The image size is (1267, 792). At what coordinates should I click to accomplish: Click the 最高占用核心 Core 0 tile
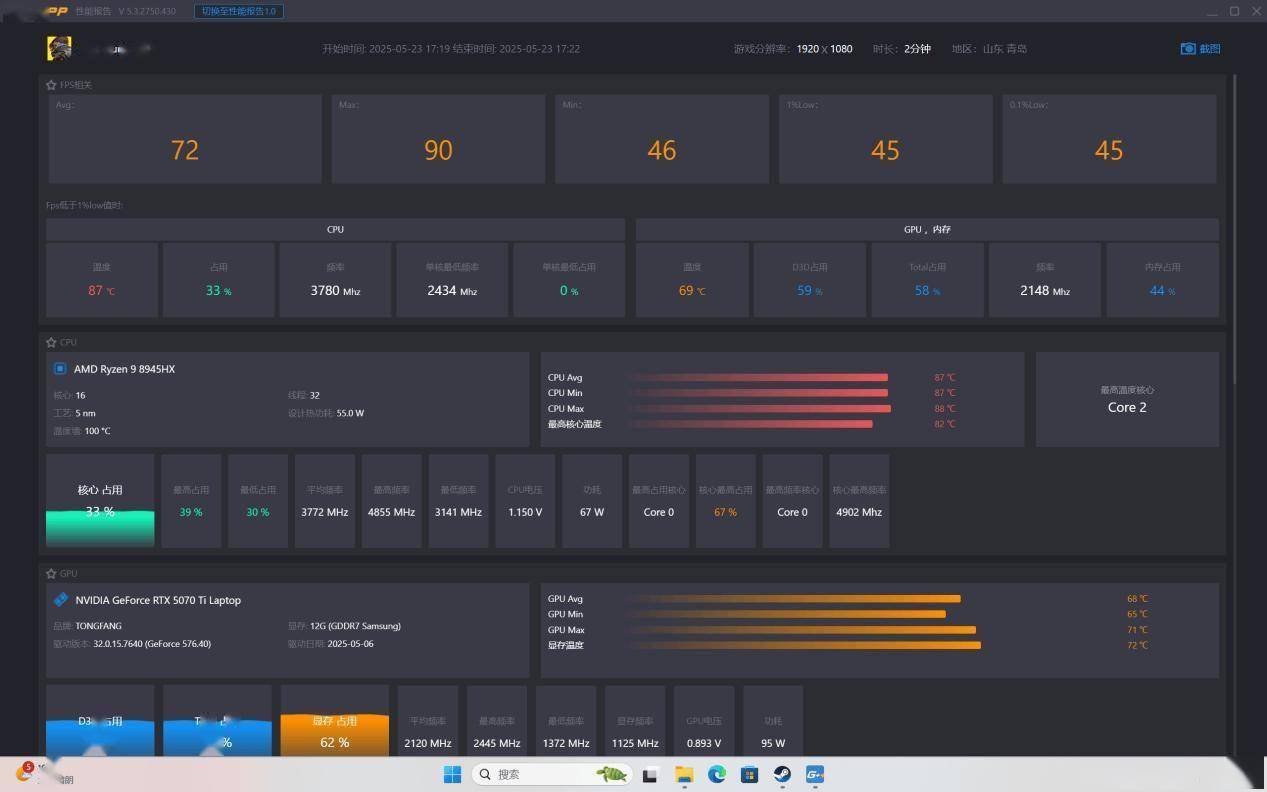[659, 501]
